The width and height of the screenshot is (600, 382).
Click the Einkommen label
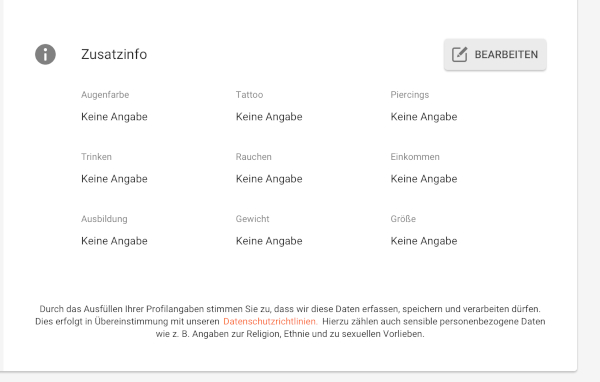coord(415,157)
